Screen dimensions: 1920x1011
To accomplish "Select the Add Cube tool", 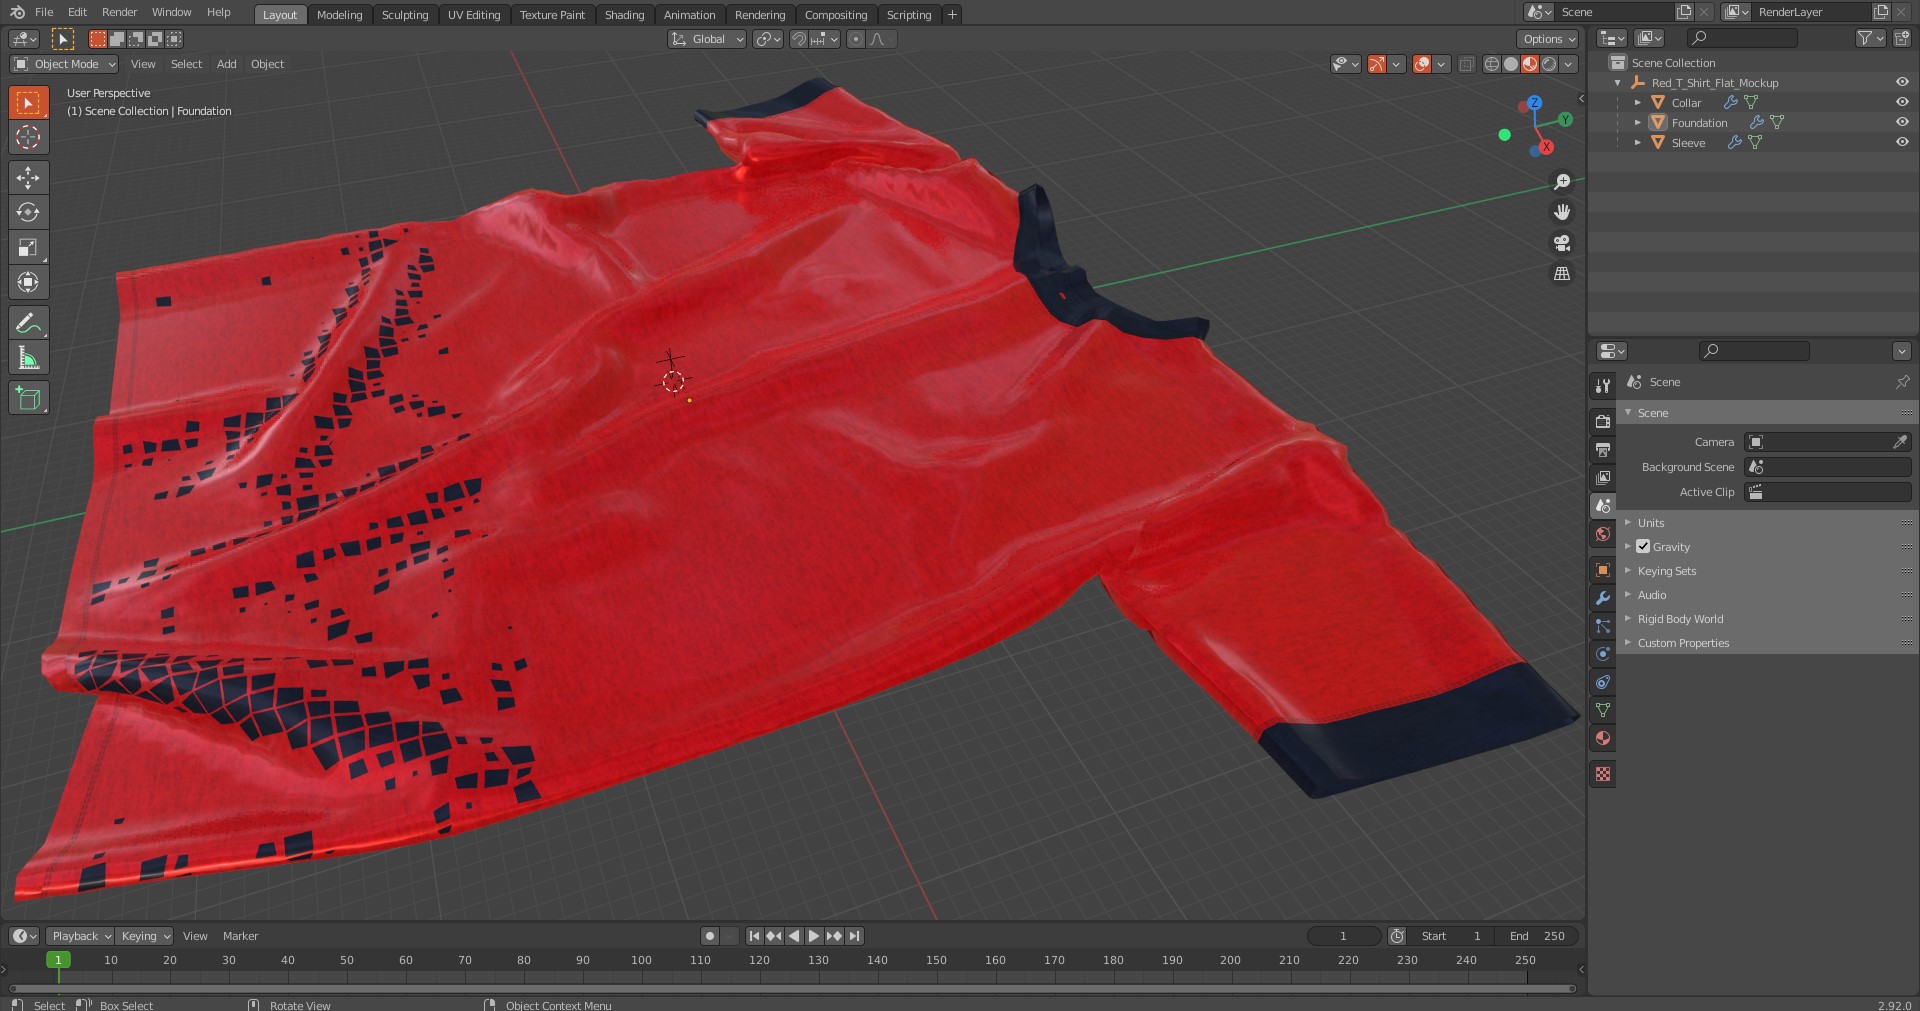I will click(28, 398).
